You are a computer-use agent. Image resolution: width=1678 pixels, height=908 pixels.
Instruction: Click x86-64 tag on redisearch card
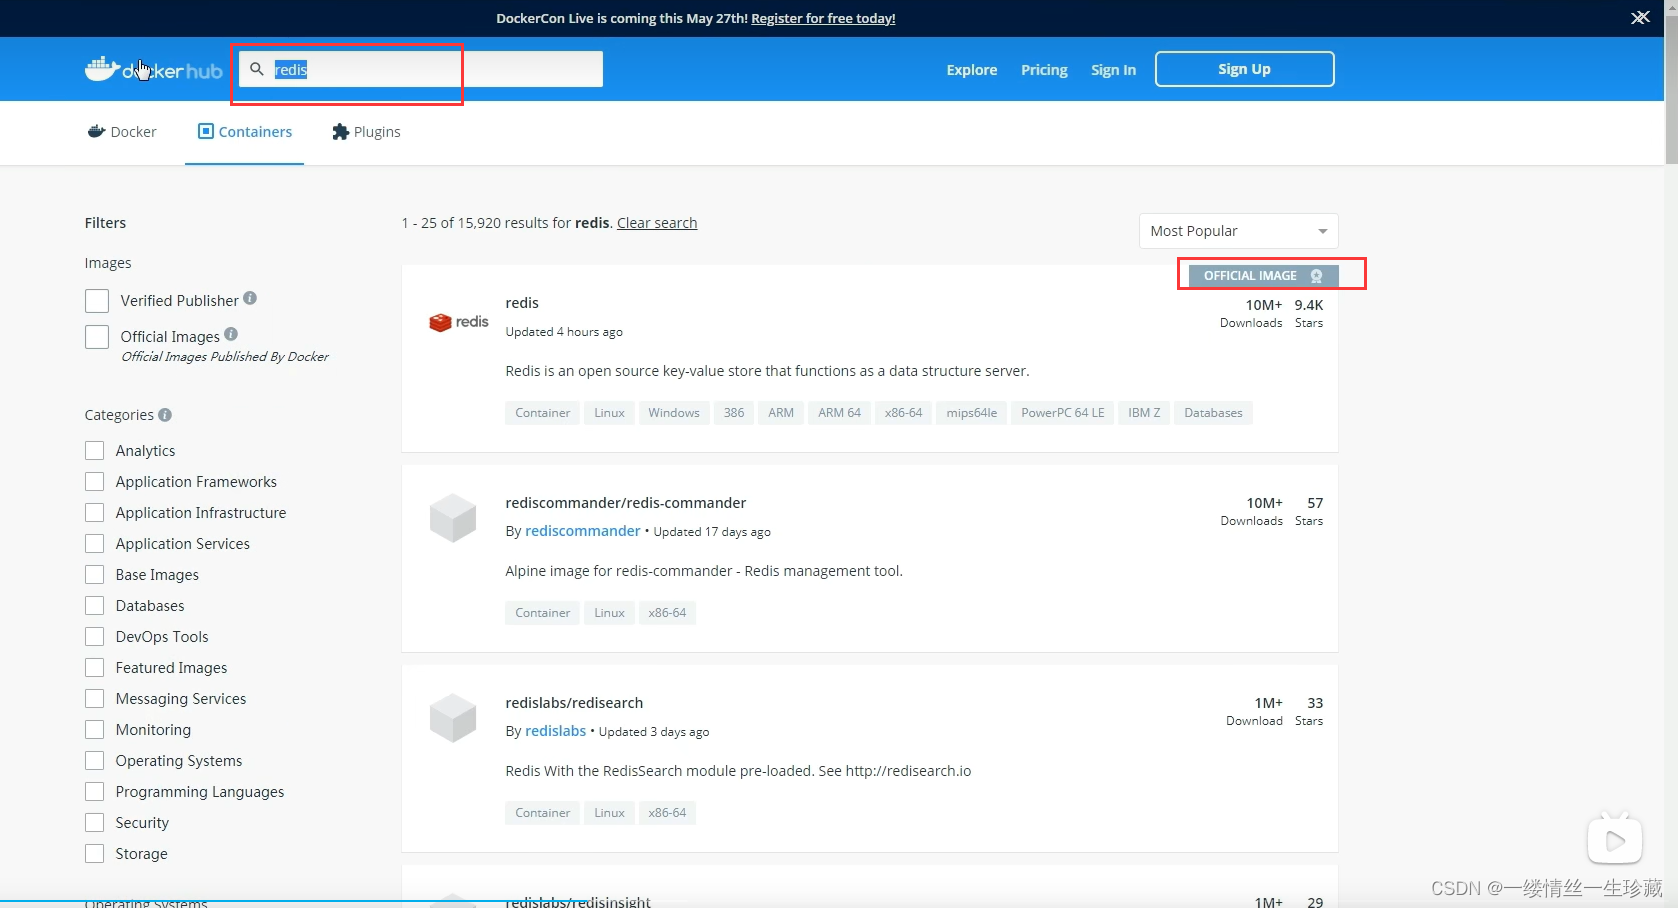667,813
